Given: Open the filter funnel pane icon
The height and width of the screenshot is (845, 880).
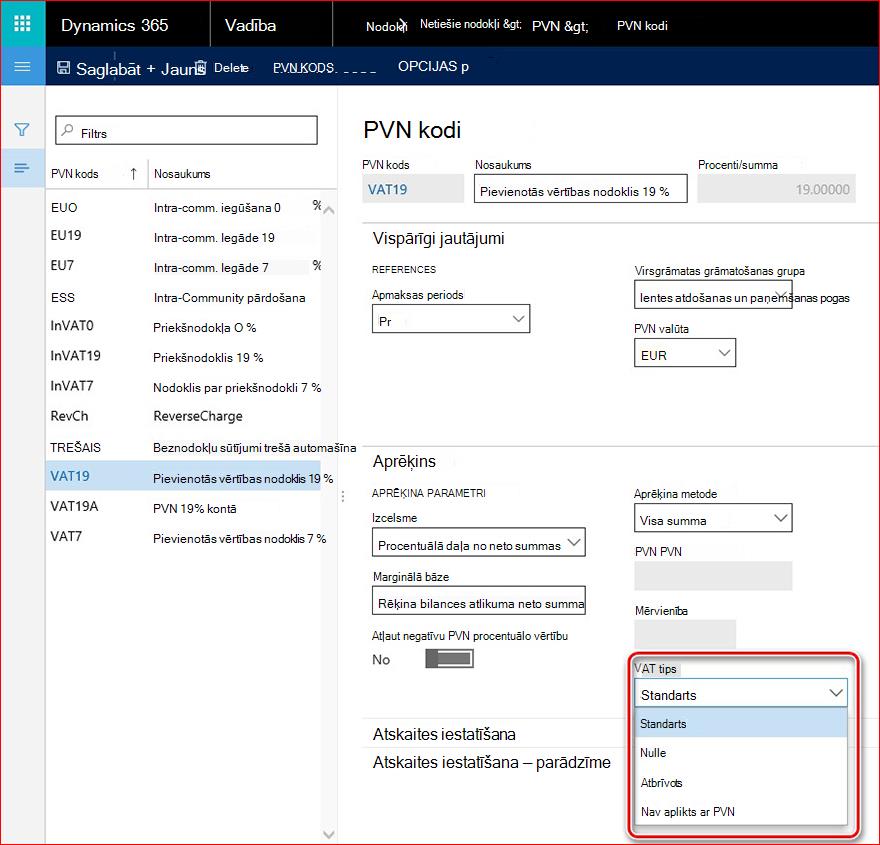Looking at the screenshot, I should click(x=22, y=130).
